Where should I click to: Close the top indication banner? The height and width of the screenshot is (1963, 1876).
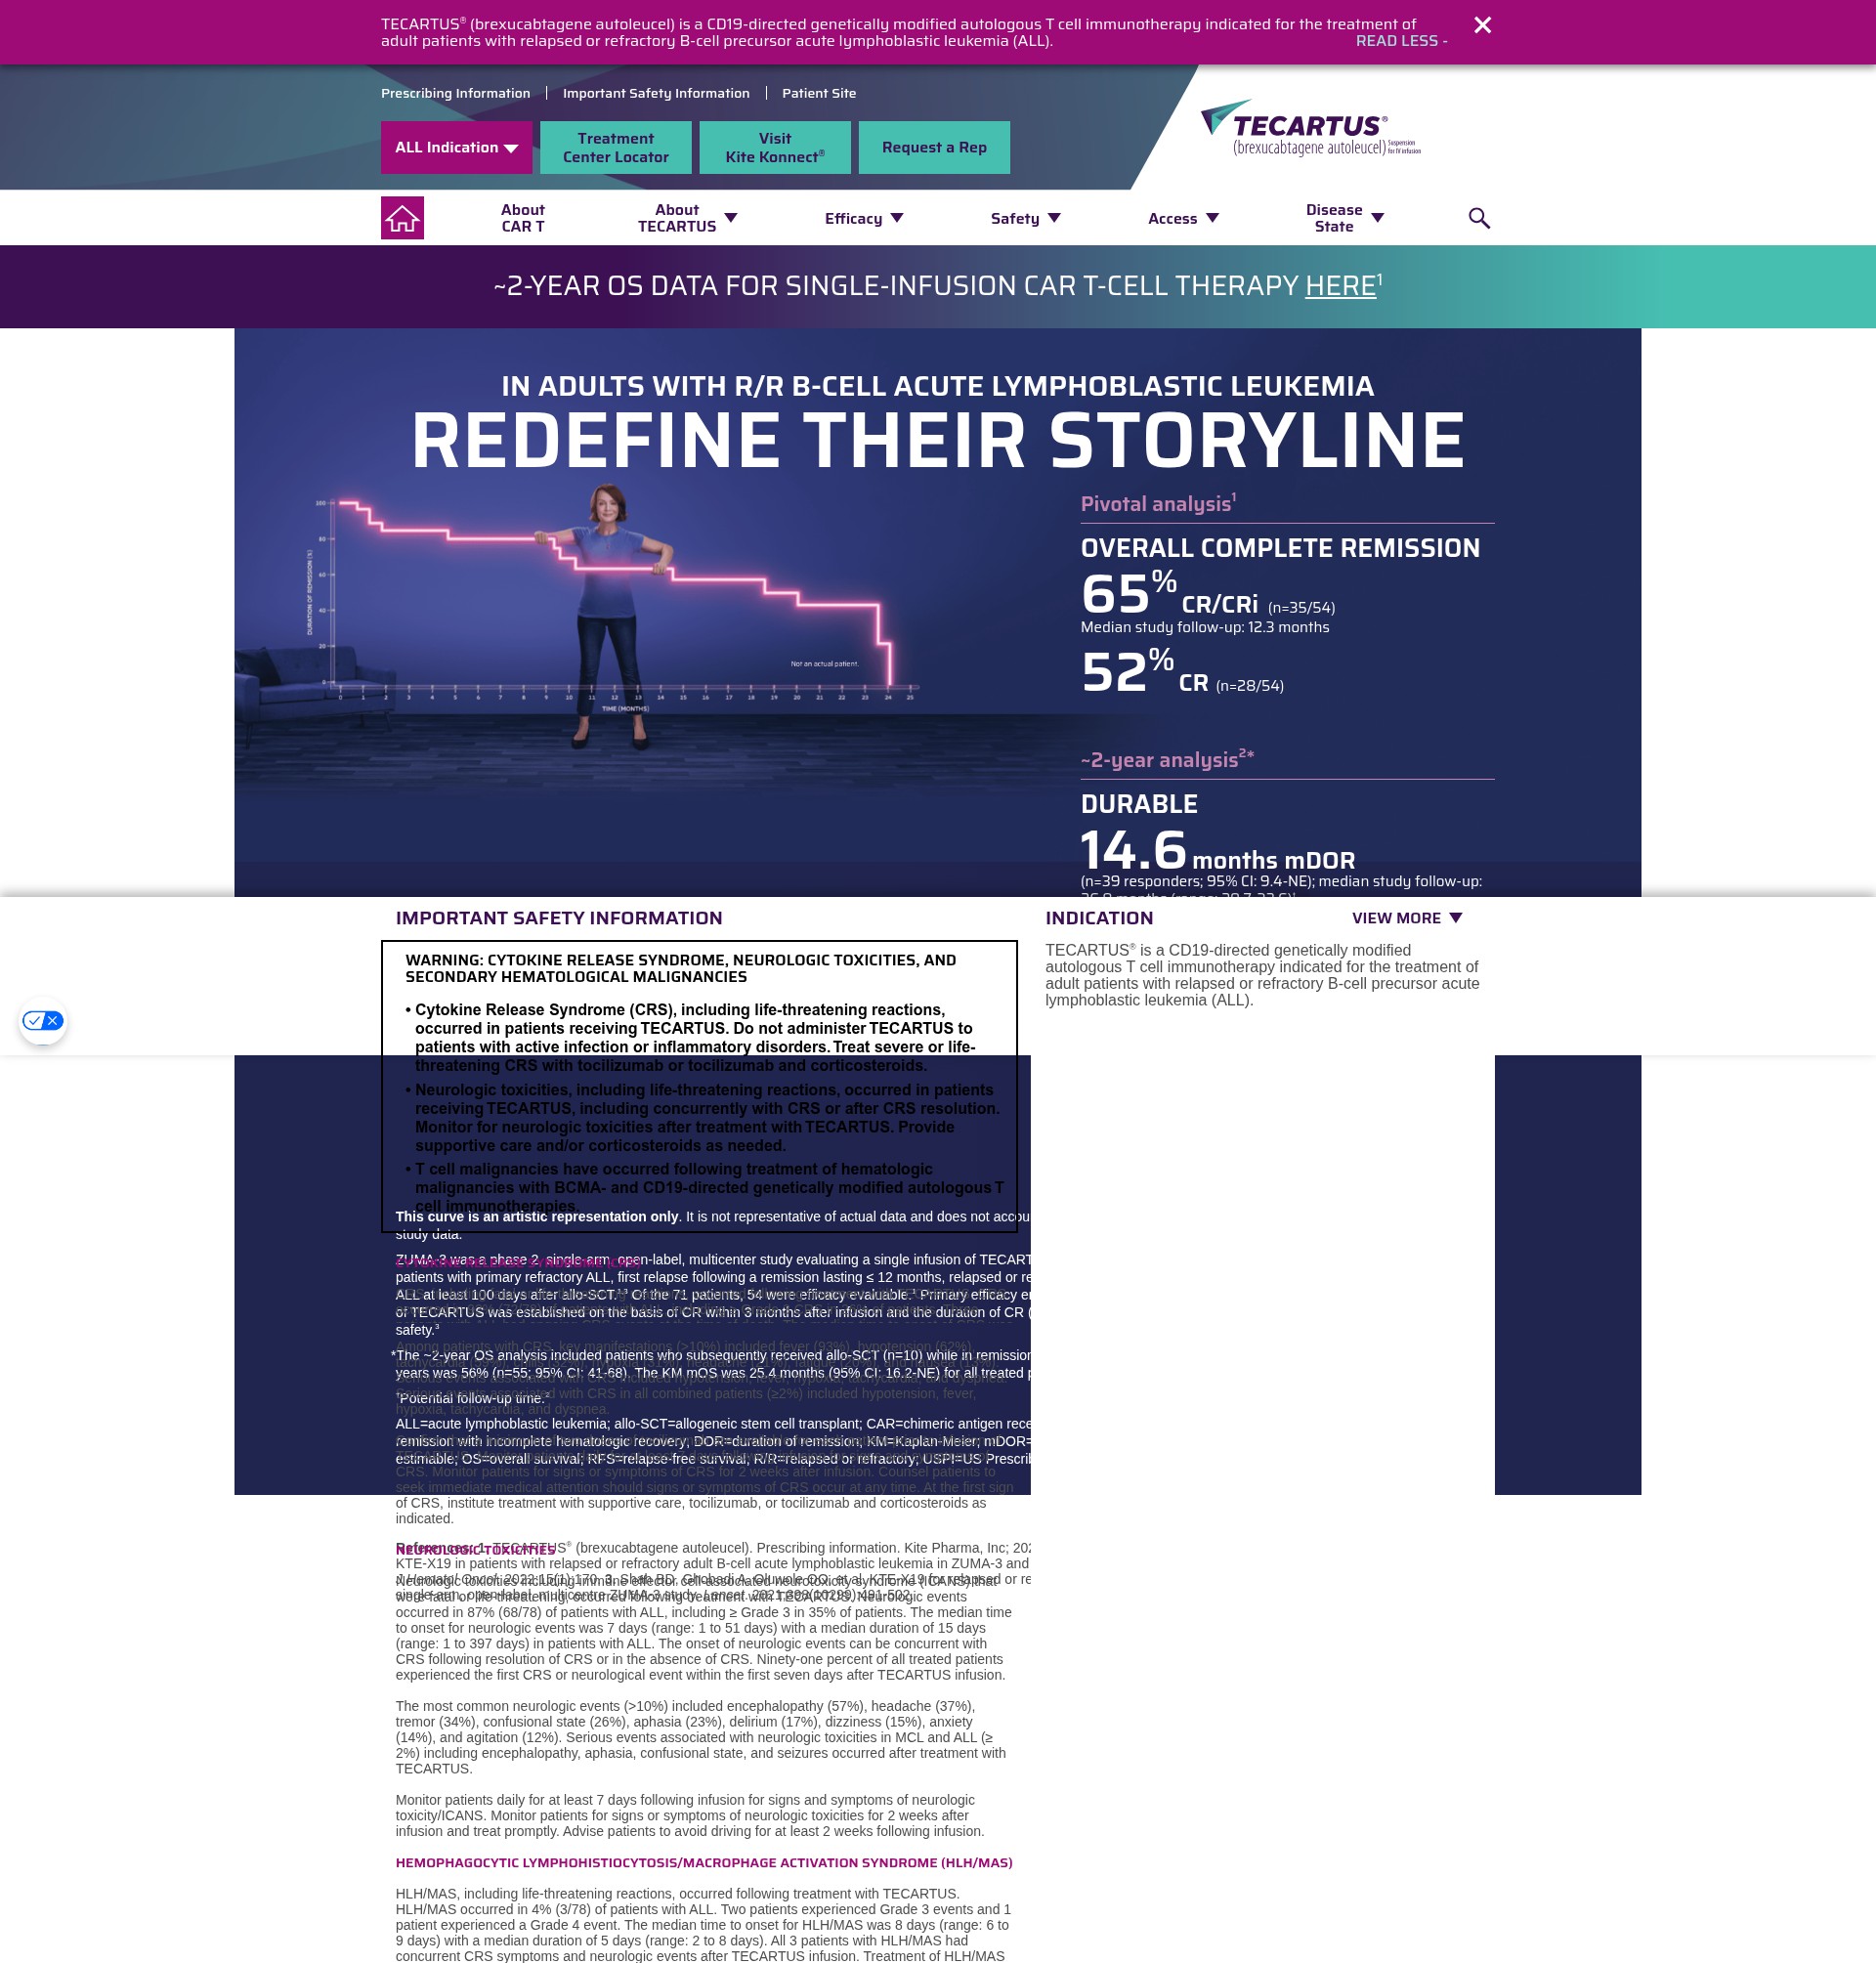1482,25
